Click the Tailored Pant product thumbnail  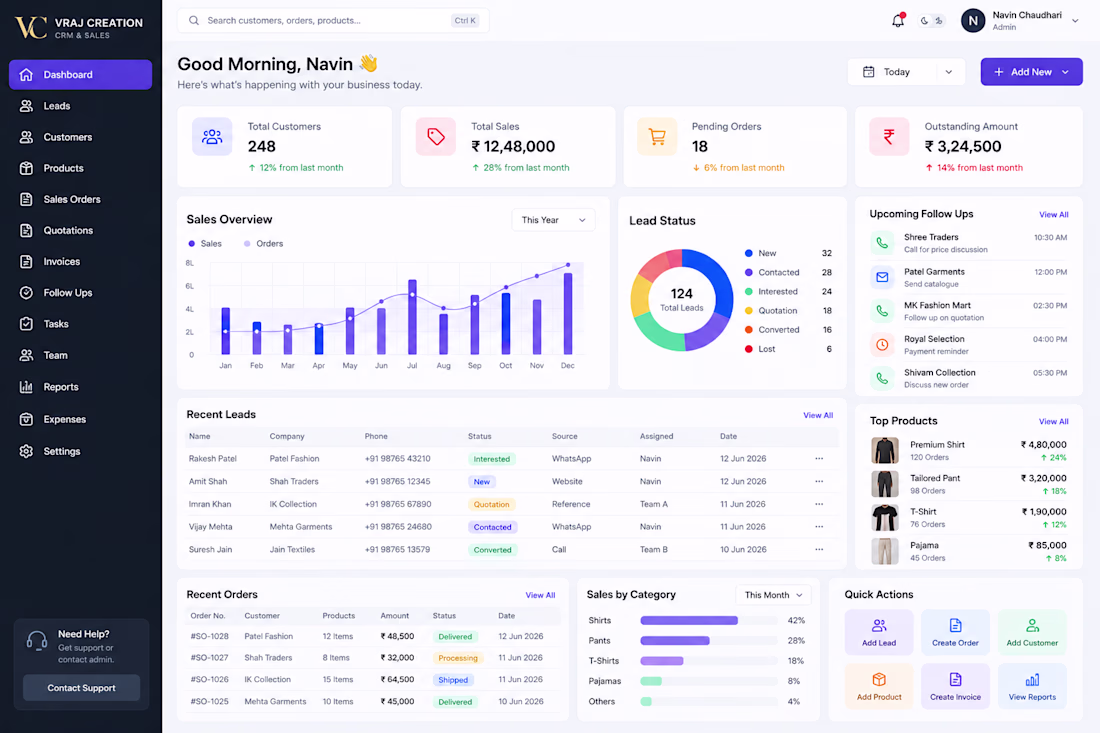pos(885,484)
